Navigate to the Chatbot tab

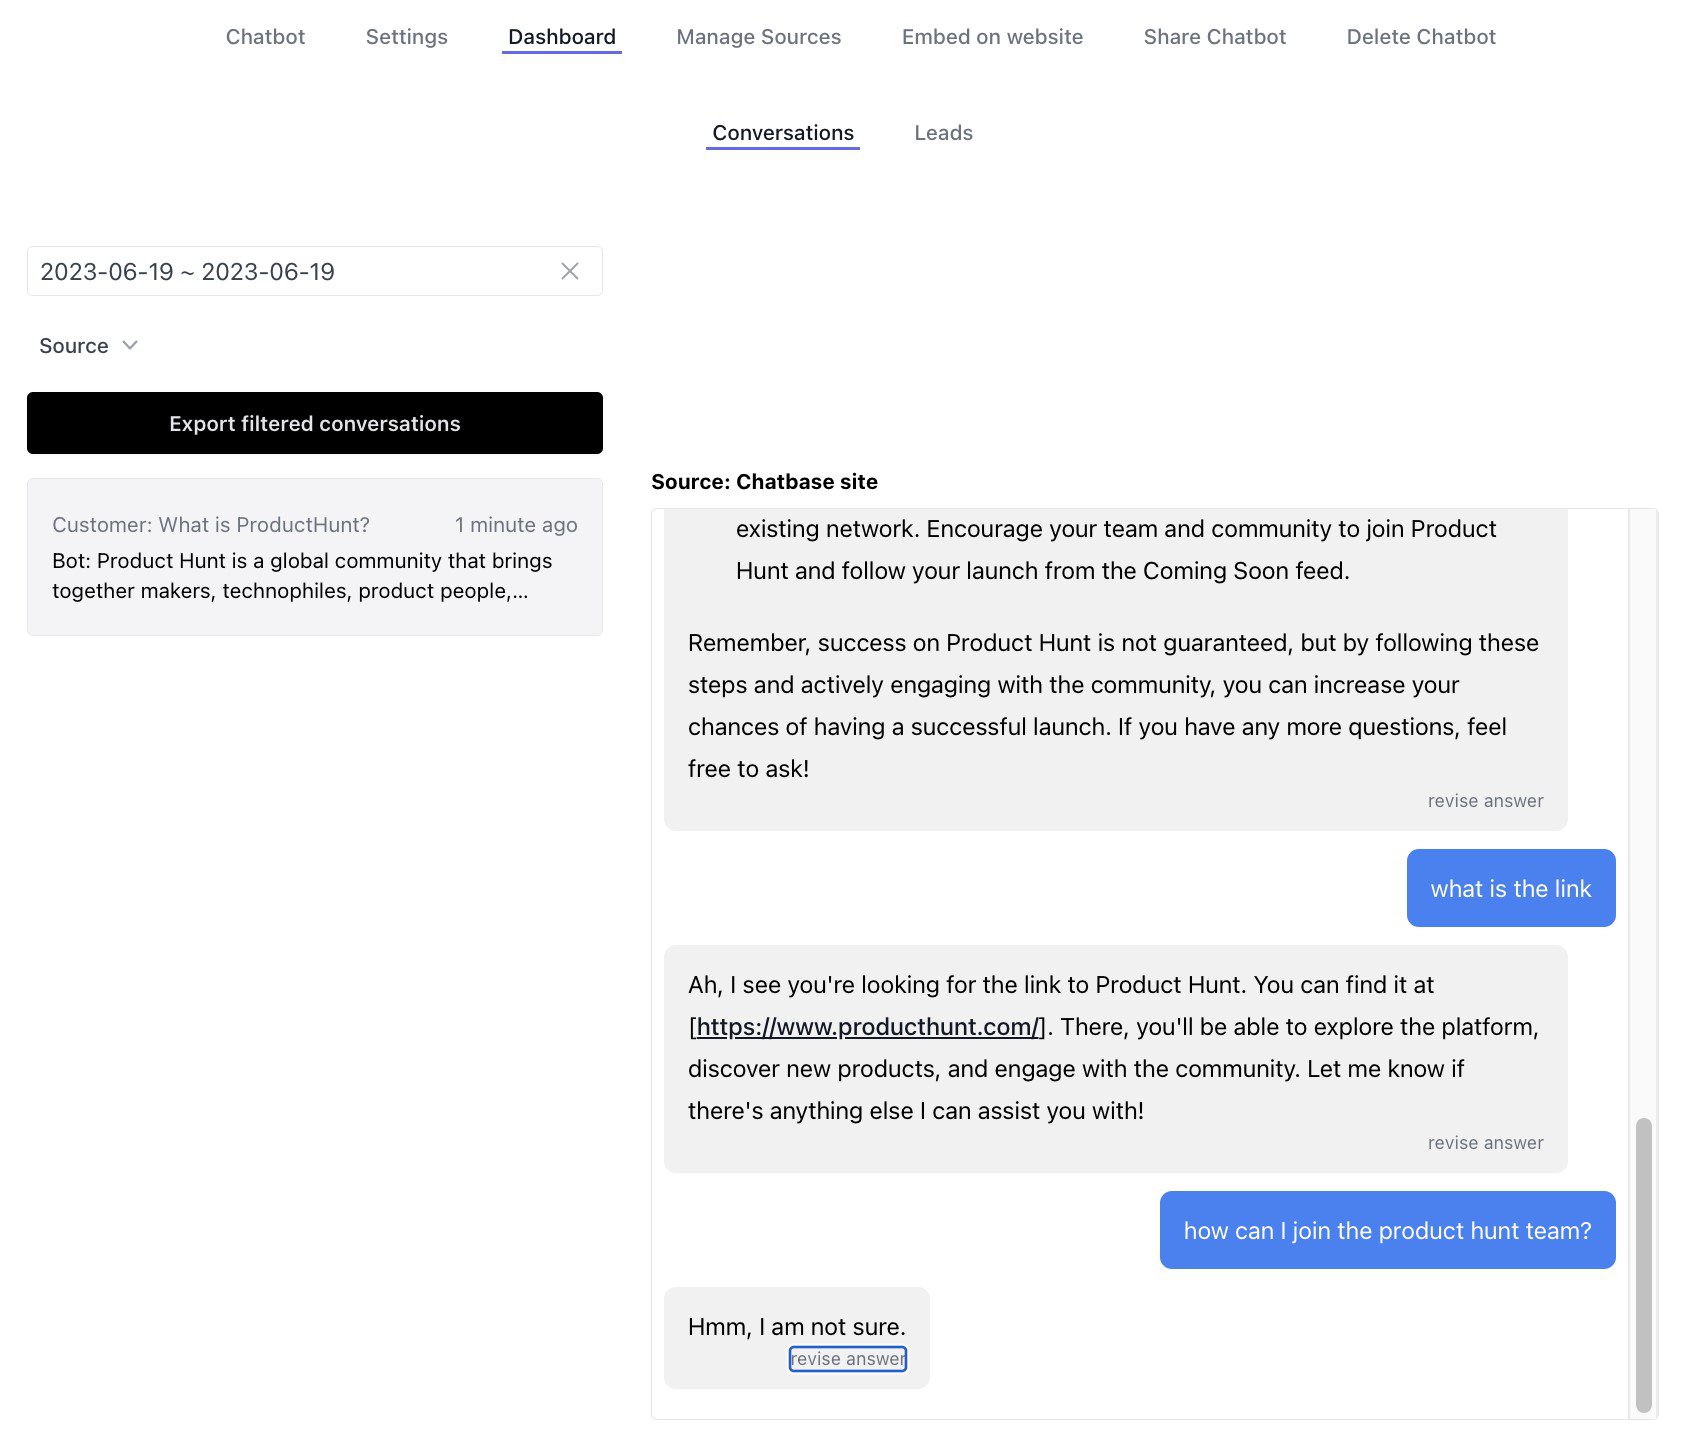(x=265, y=37)
